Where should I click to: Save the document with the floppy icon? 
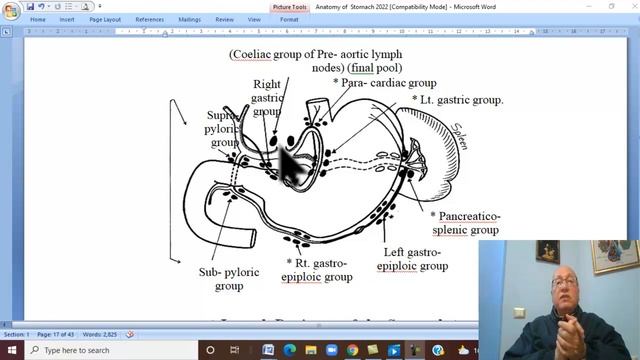tap(30, 7)
